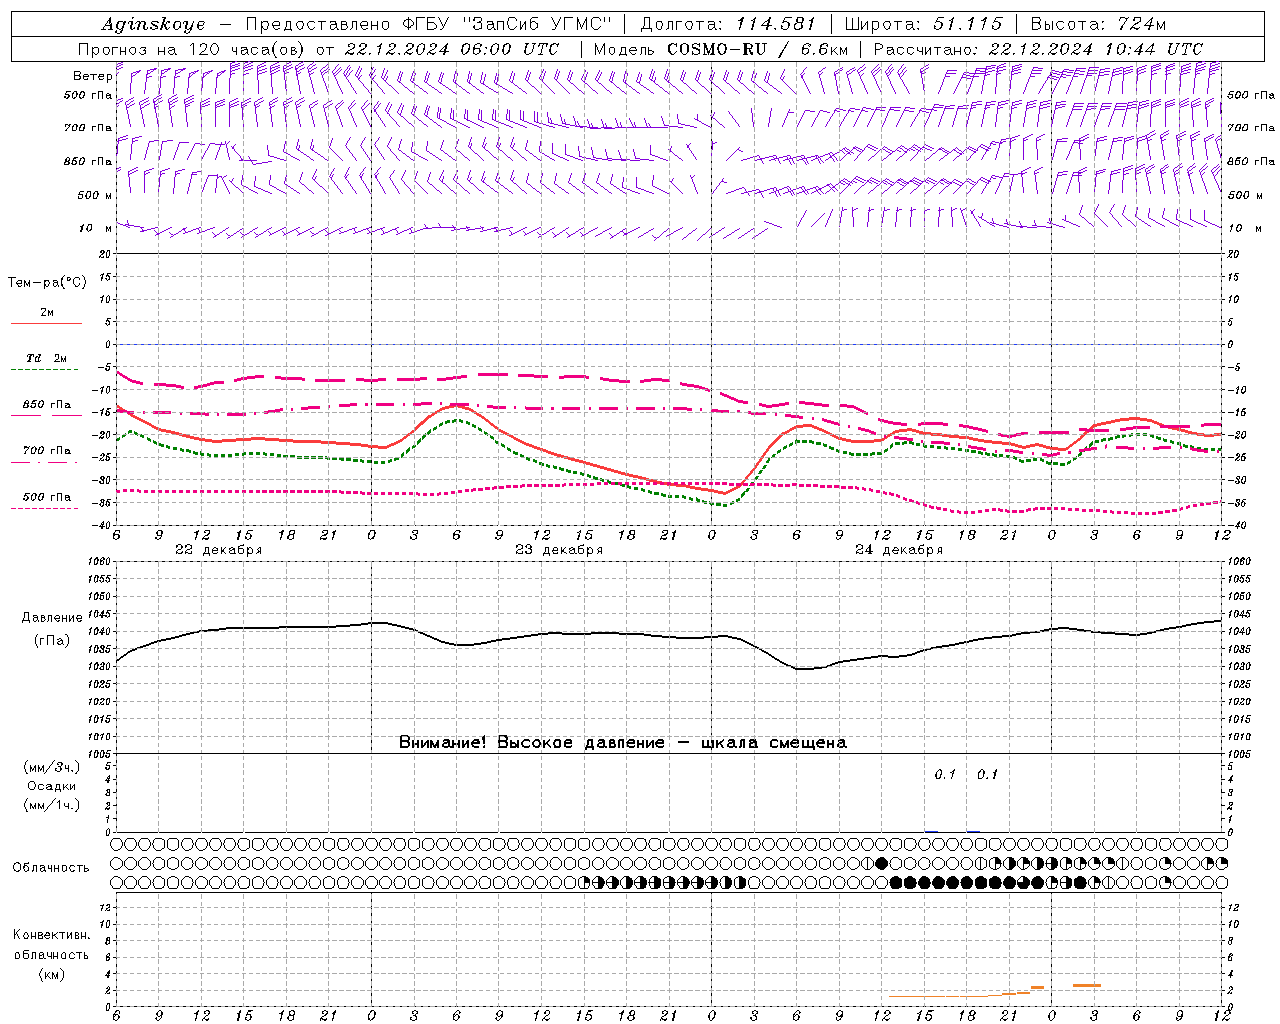Click the right pressure axis value 1045
Viewport: 1280px width, 1024px height.
(1239, 614)
